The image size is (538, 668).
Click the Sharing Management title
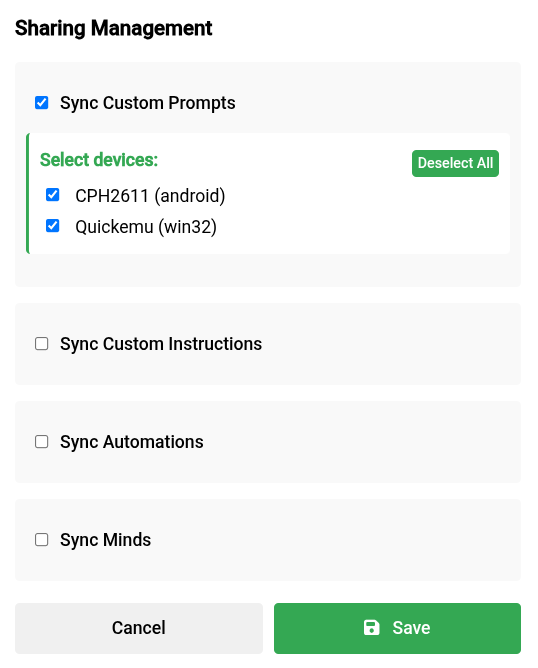pos(113,28)
